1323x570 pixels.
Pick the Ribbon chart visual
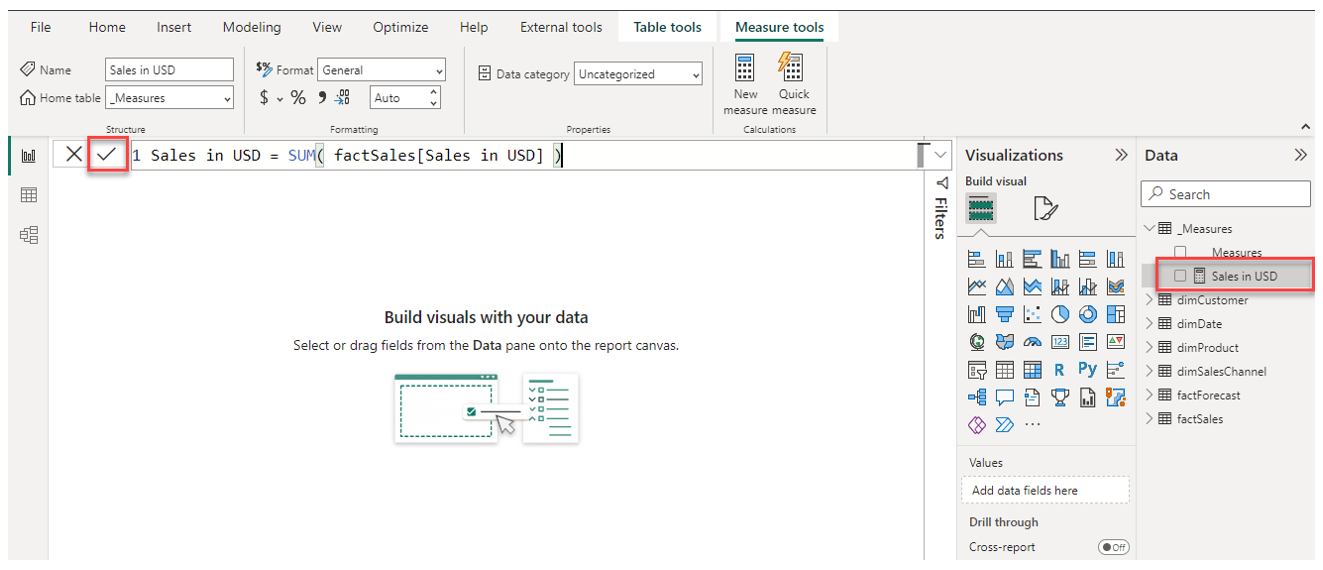pos(1116,287)
